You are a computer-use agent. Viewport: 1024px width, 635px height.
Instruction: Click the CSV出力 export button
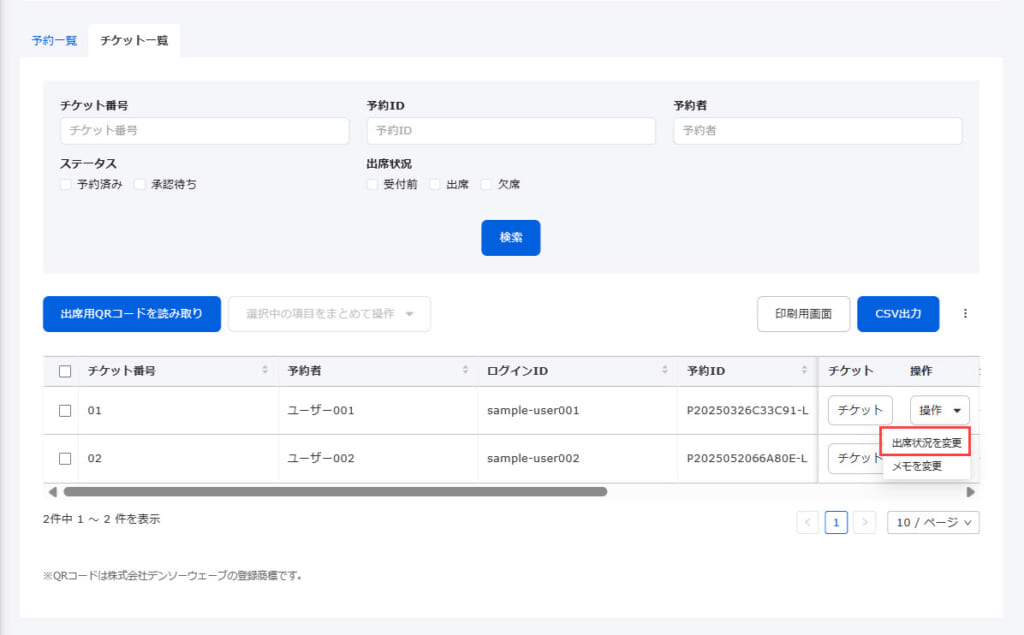click(897, 314)
